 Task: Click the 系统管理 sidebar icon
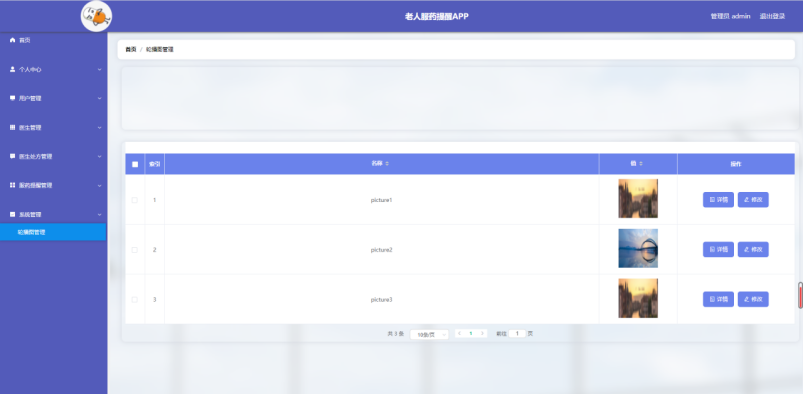click(12, 214)
